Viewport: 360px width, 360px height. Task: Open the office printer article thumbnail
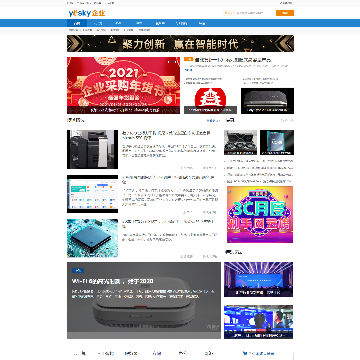coord(92,149)
